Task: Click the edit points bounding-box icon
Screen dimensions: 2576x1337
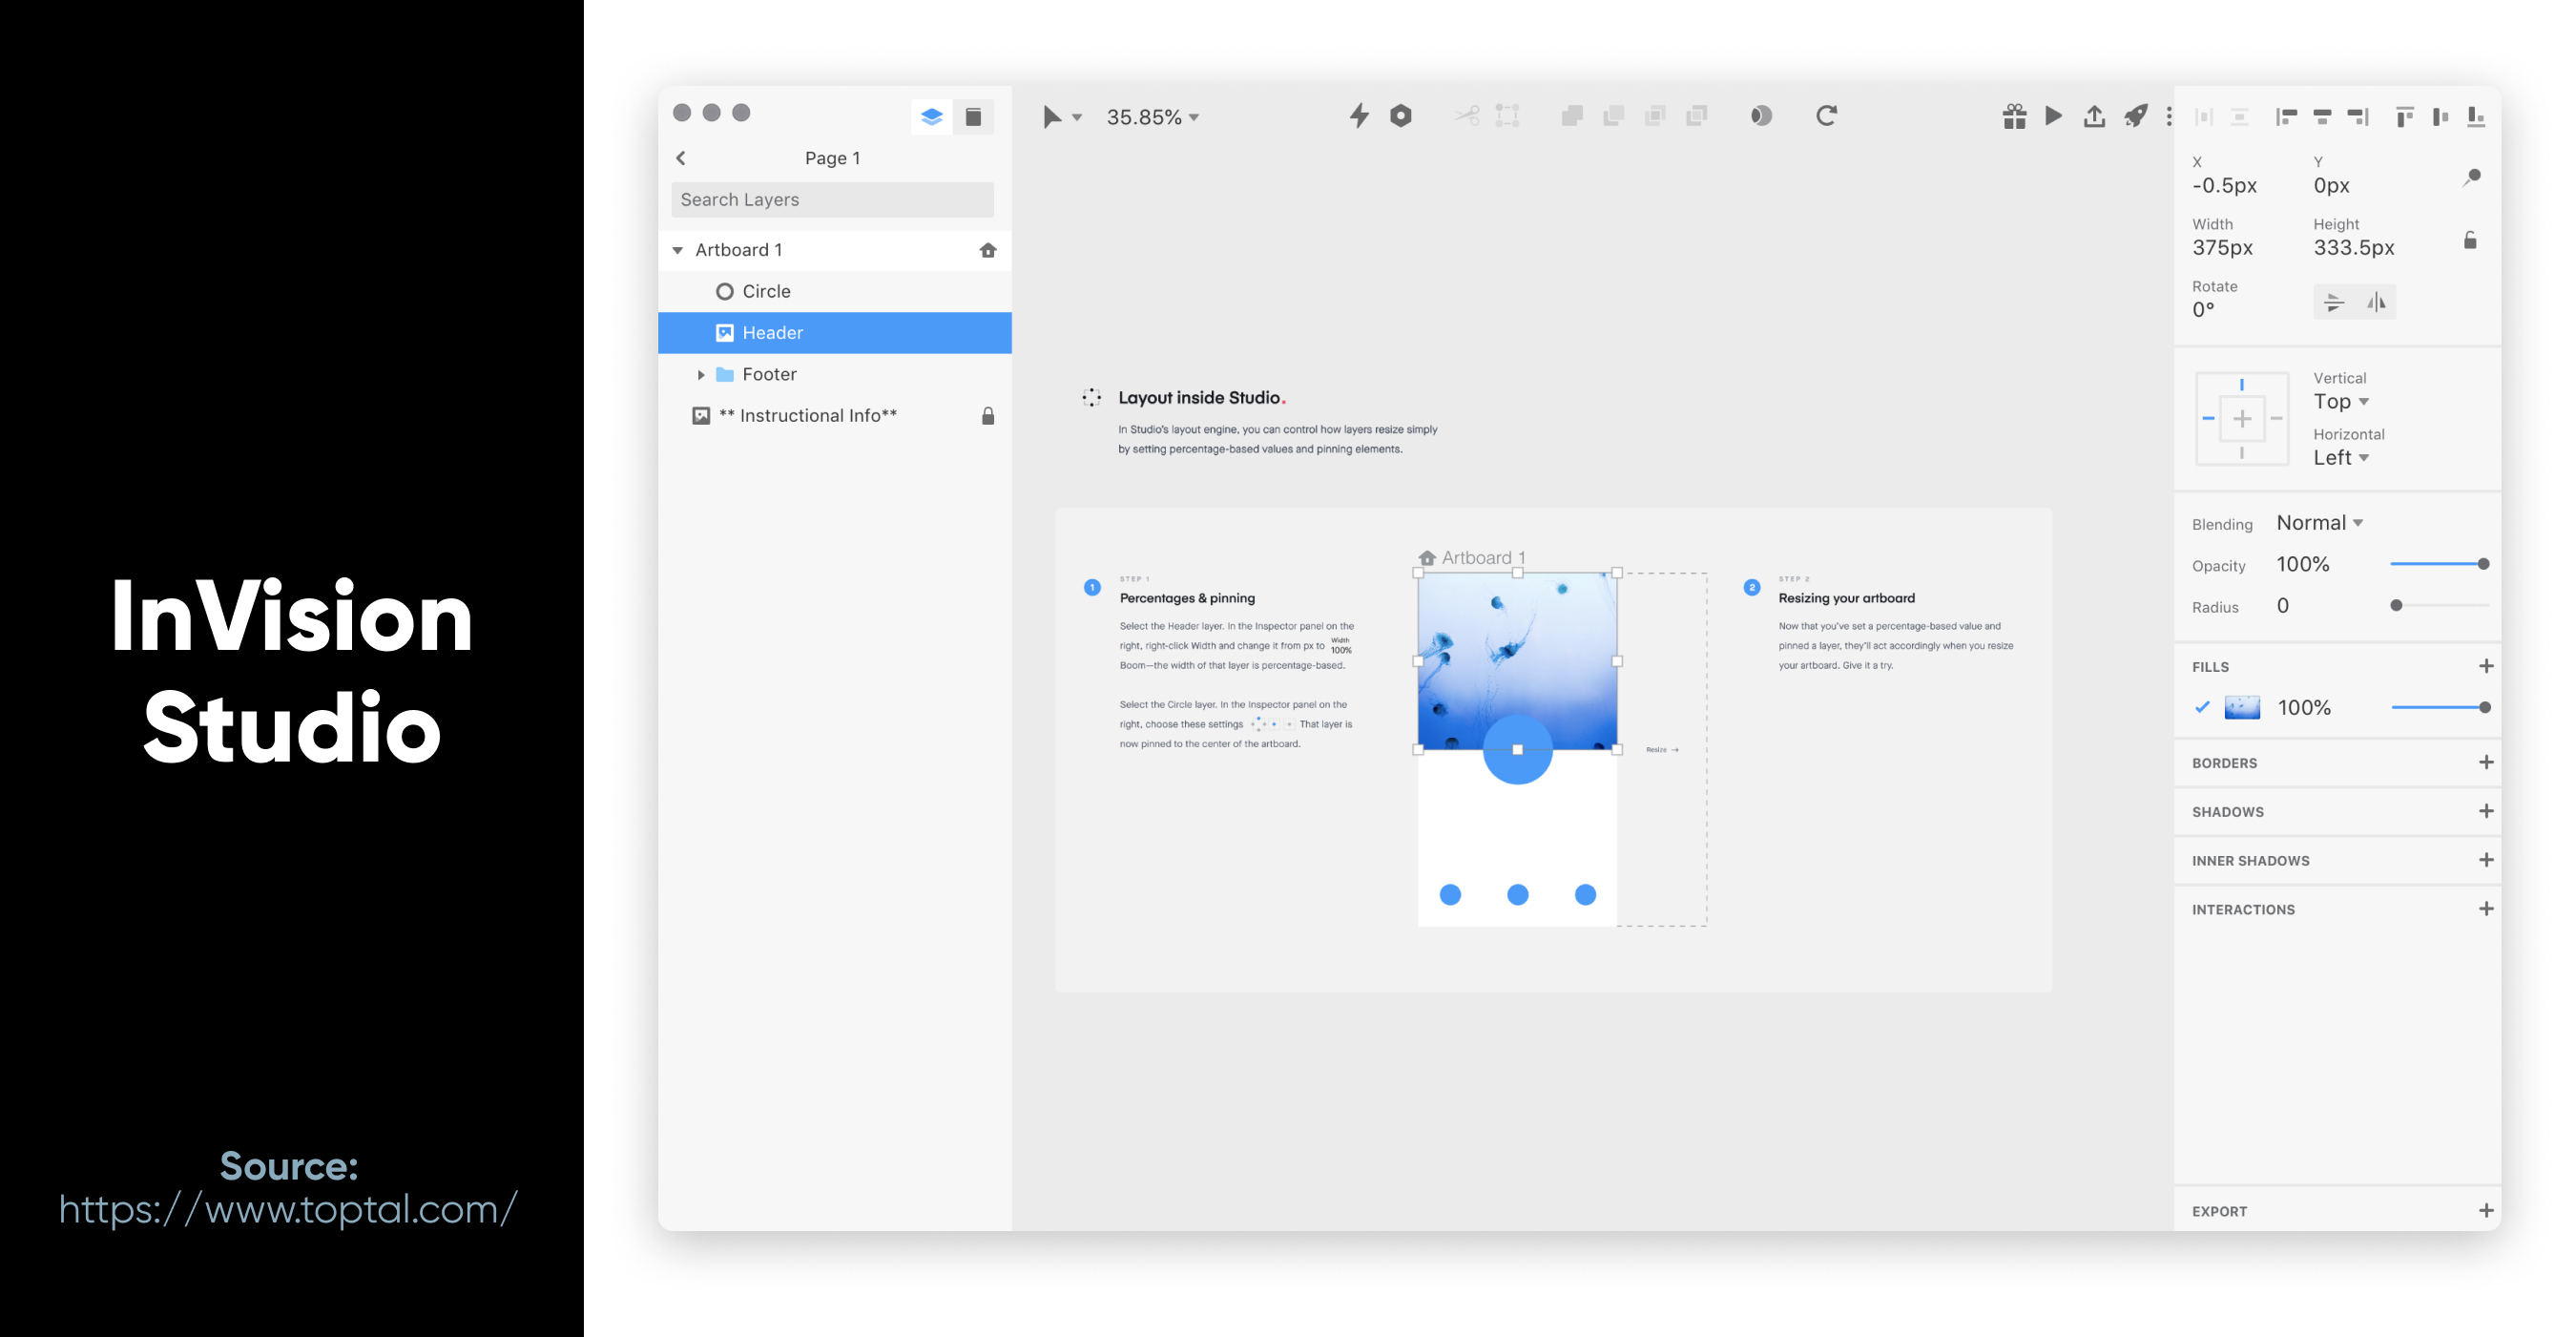Action: tap(1507, 116)
